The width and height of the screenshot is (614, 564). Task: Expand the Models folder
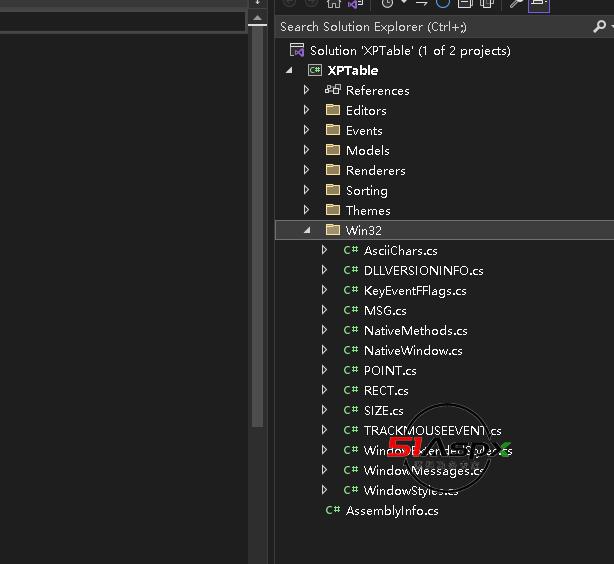pos(307,150)
